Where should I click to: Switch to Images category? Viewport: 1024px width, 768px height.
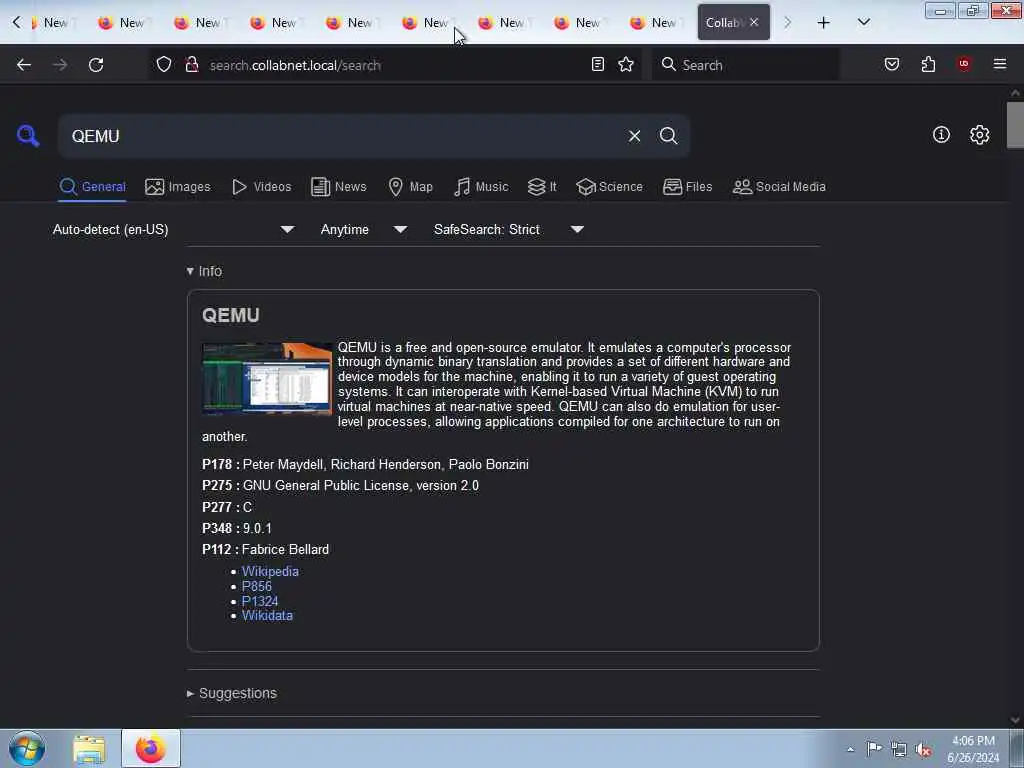pos(178,187)
